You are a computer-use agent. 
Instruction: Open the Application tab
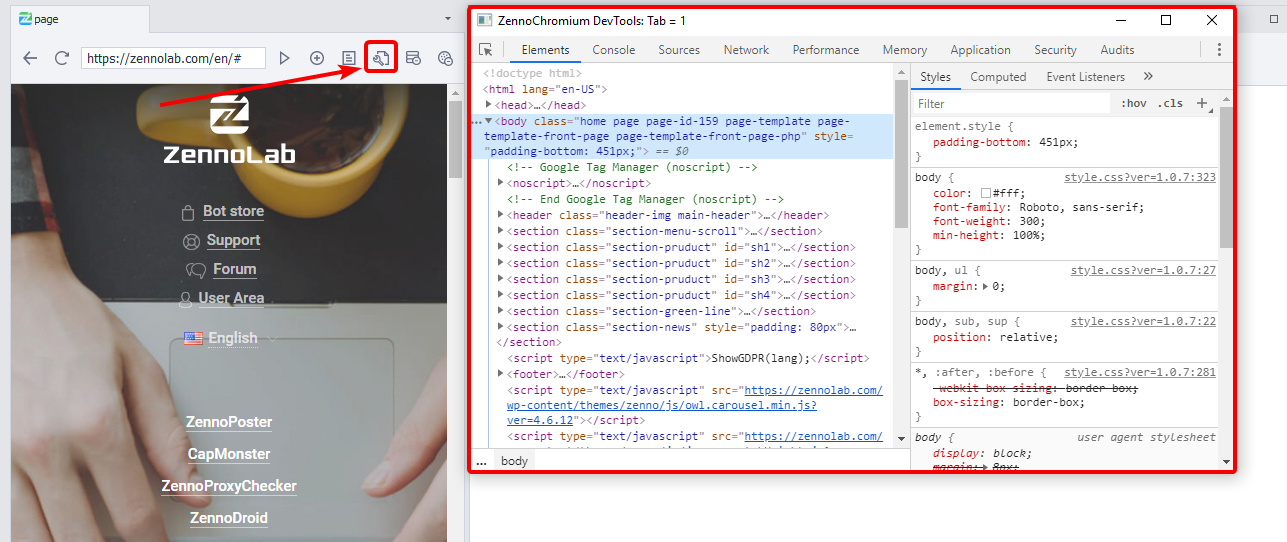[x=980, y=50]
